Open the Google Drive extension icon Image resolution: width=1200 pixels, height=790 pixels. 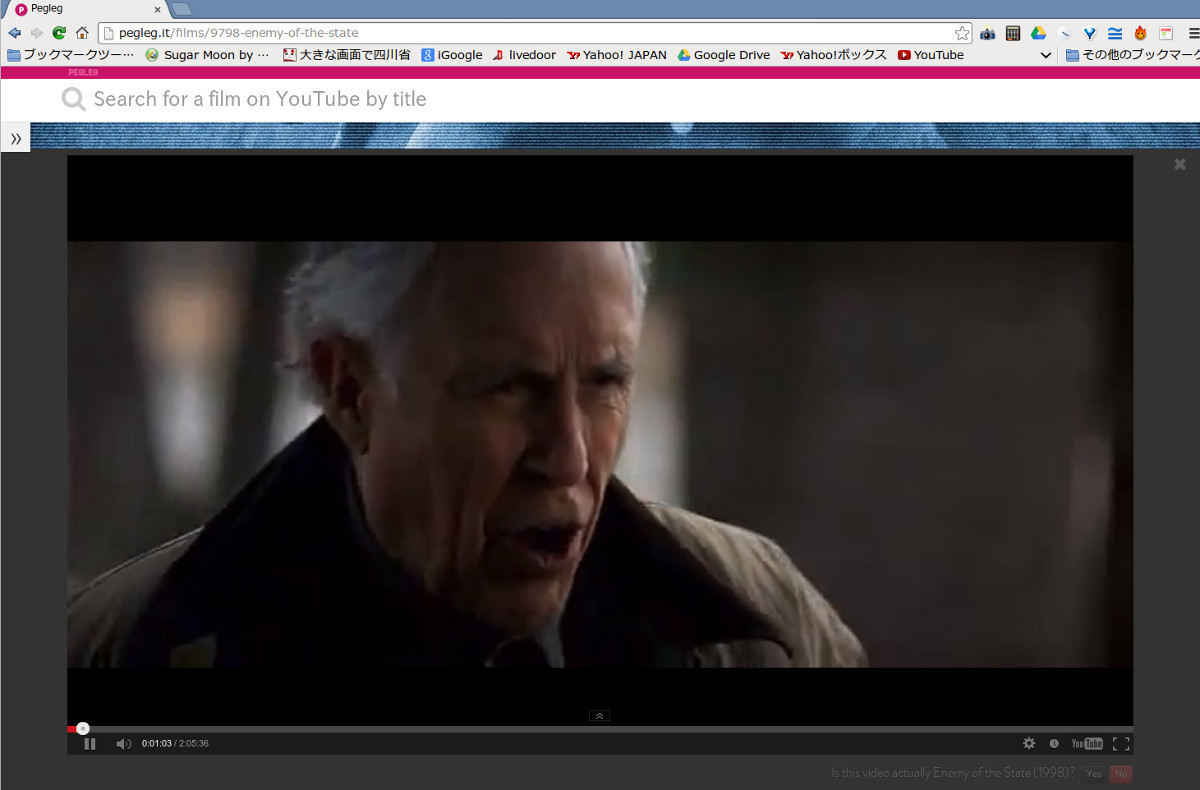[x=1039, y=33]
